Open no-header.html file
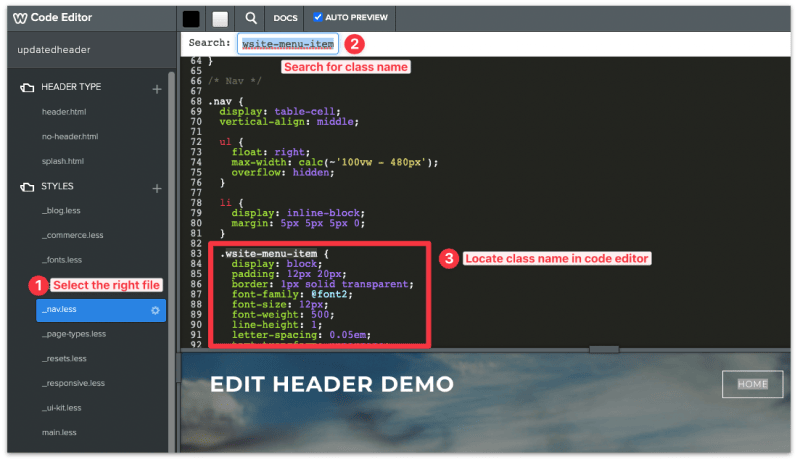This screenshot has height=460, width=800. (x=70, y=136)
